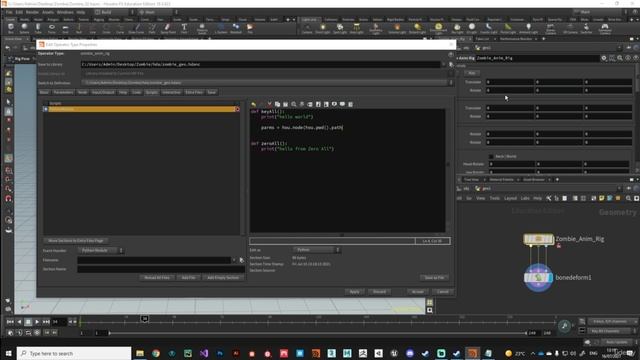Screen dimensions: 640x360
Task: Click the timeline jump to first frame button
Action: tap(10, 322)
